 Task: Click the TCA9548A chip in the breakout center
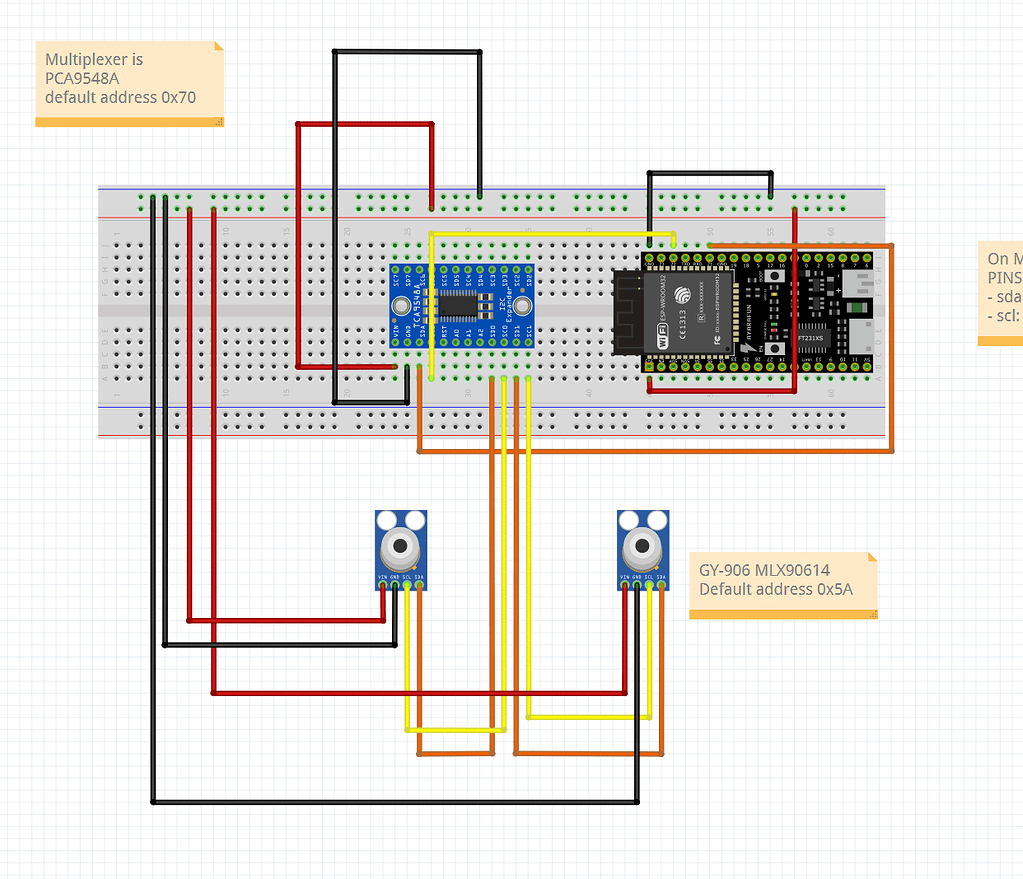coord(458,305)
